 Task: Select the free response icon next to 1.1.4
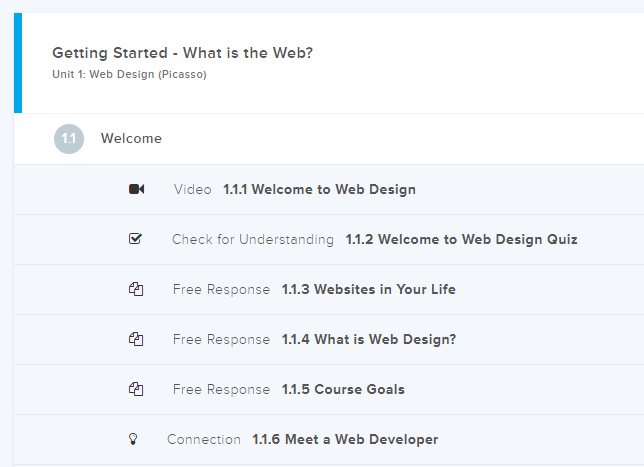click(136, 339)
